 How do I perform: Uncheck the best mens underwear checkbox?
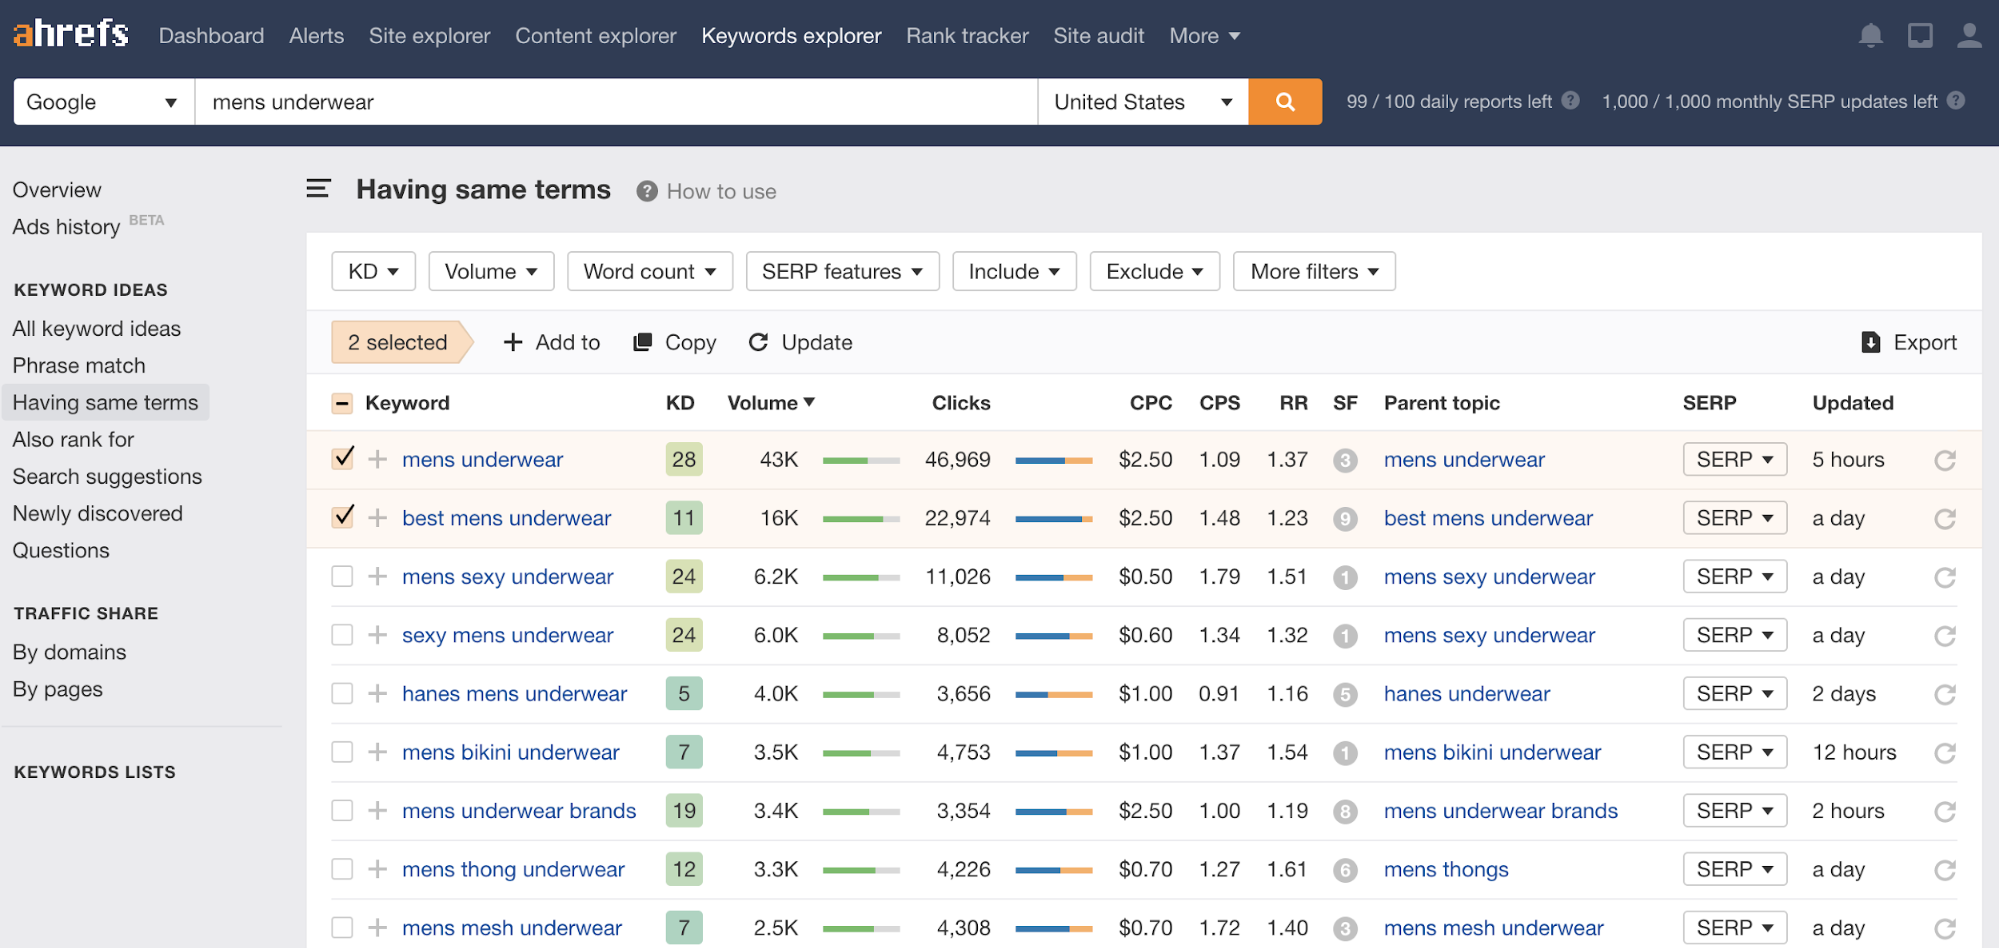[x=343, y=518]
